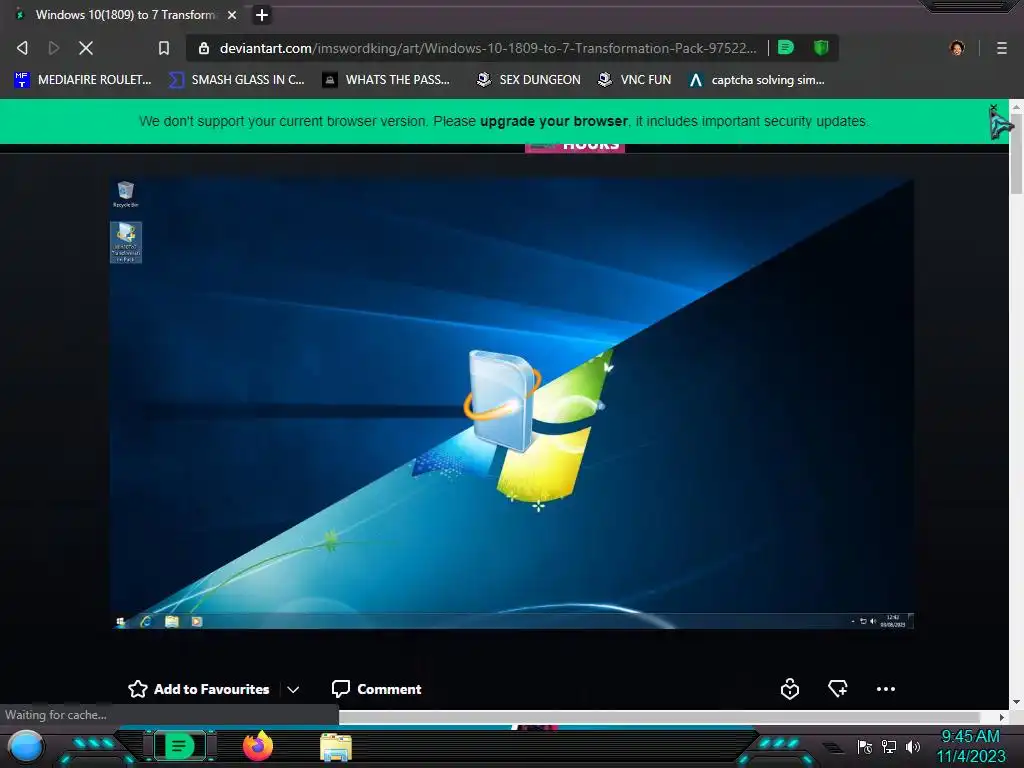Click the Comment button
Screen dimensions: 1024x768
coord(376,689)
